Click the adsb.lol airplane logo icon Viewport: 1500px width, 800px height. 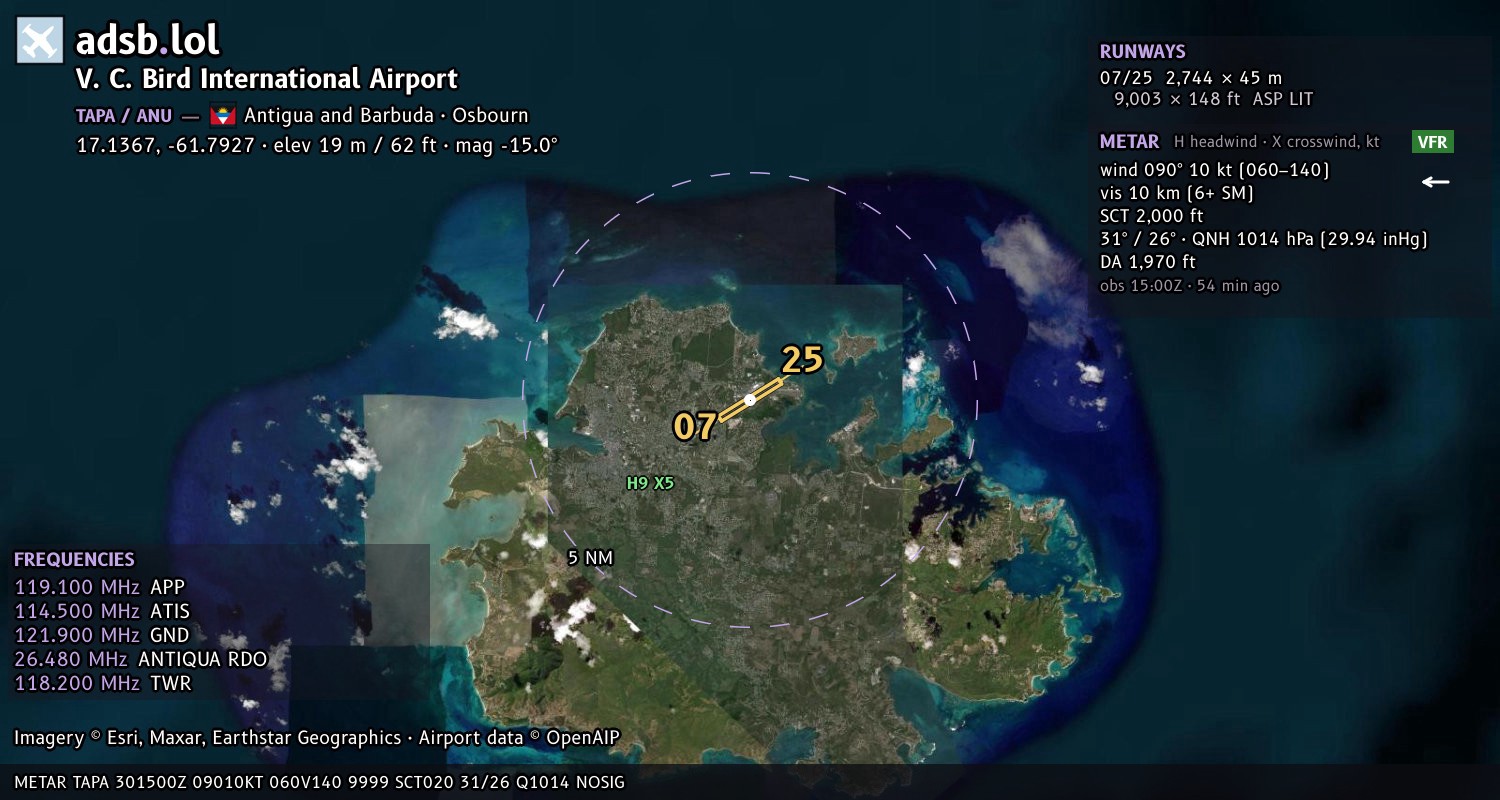click(40, 40)
